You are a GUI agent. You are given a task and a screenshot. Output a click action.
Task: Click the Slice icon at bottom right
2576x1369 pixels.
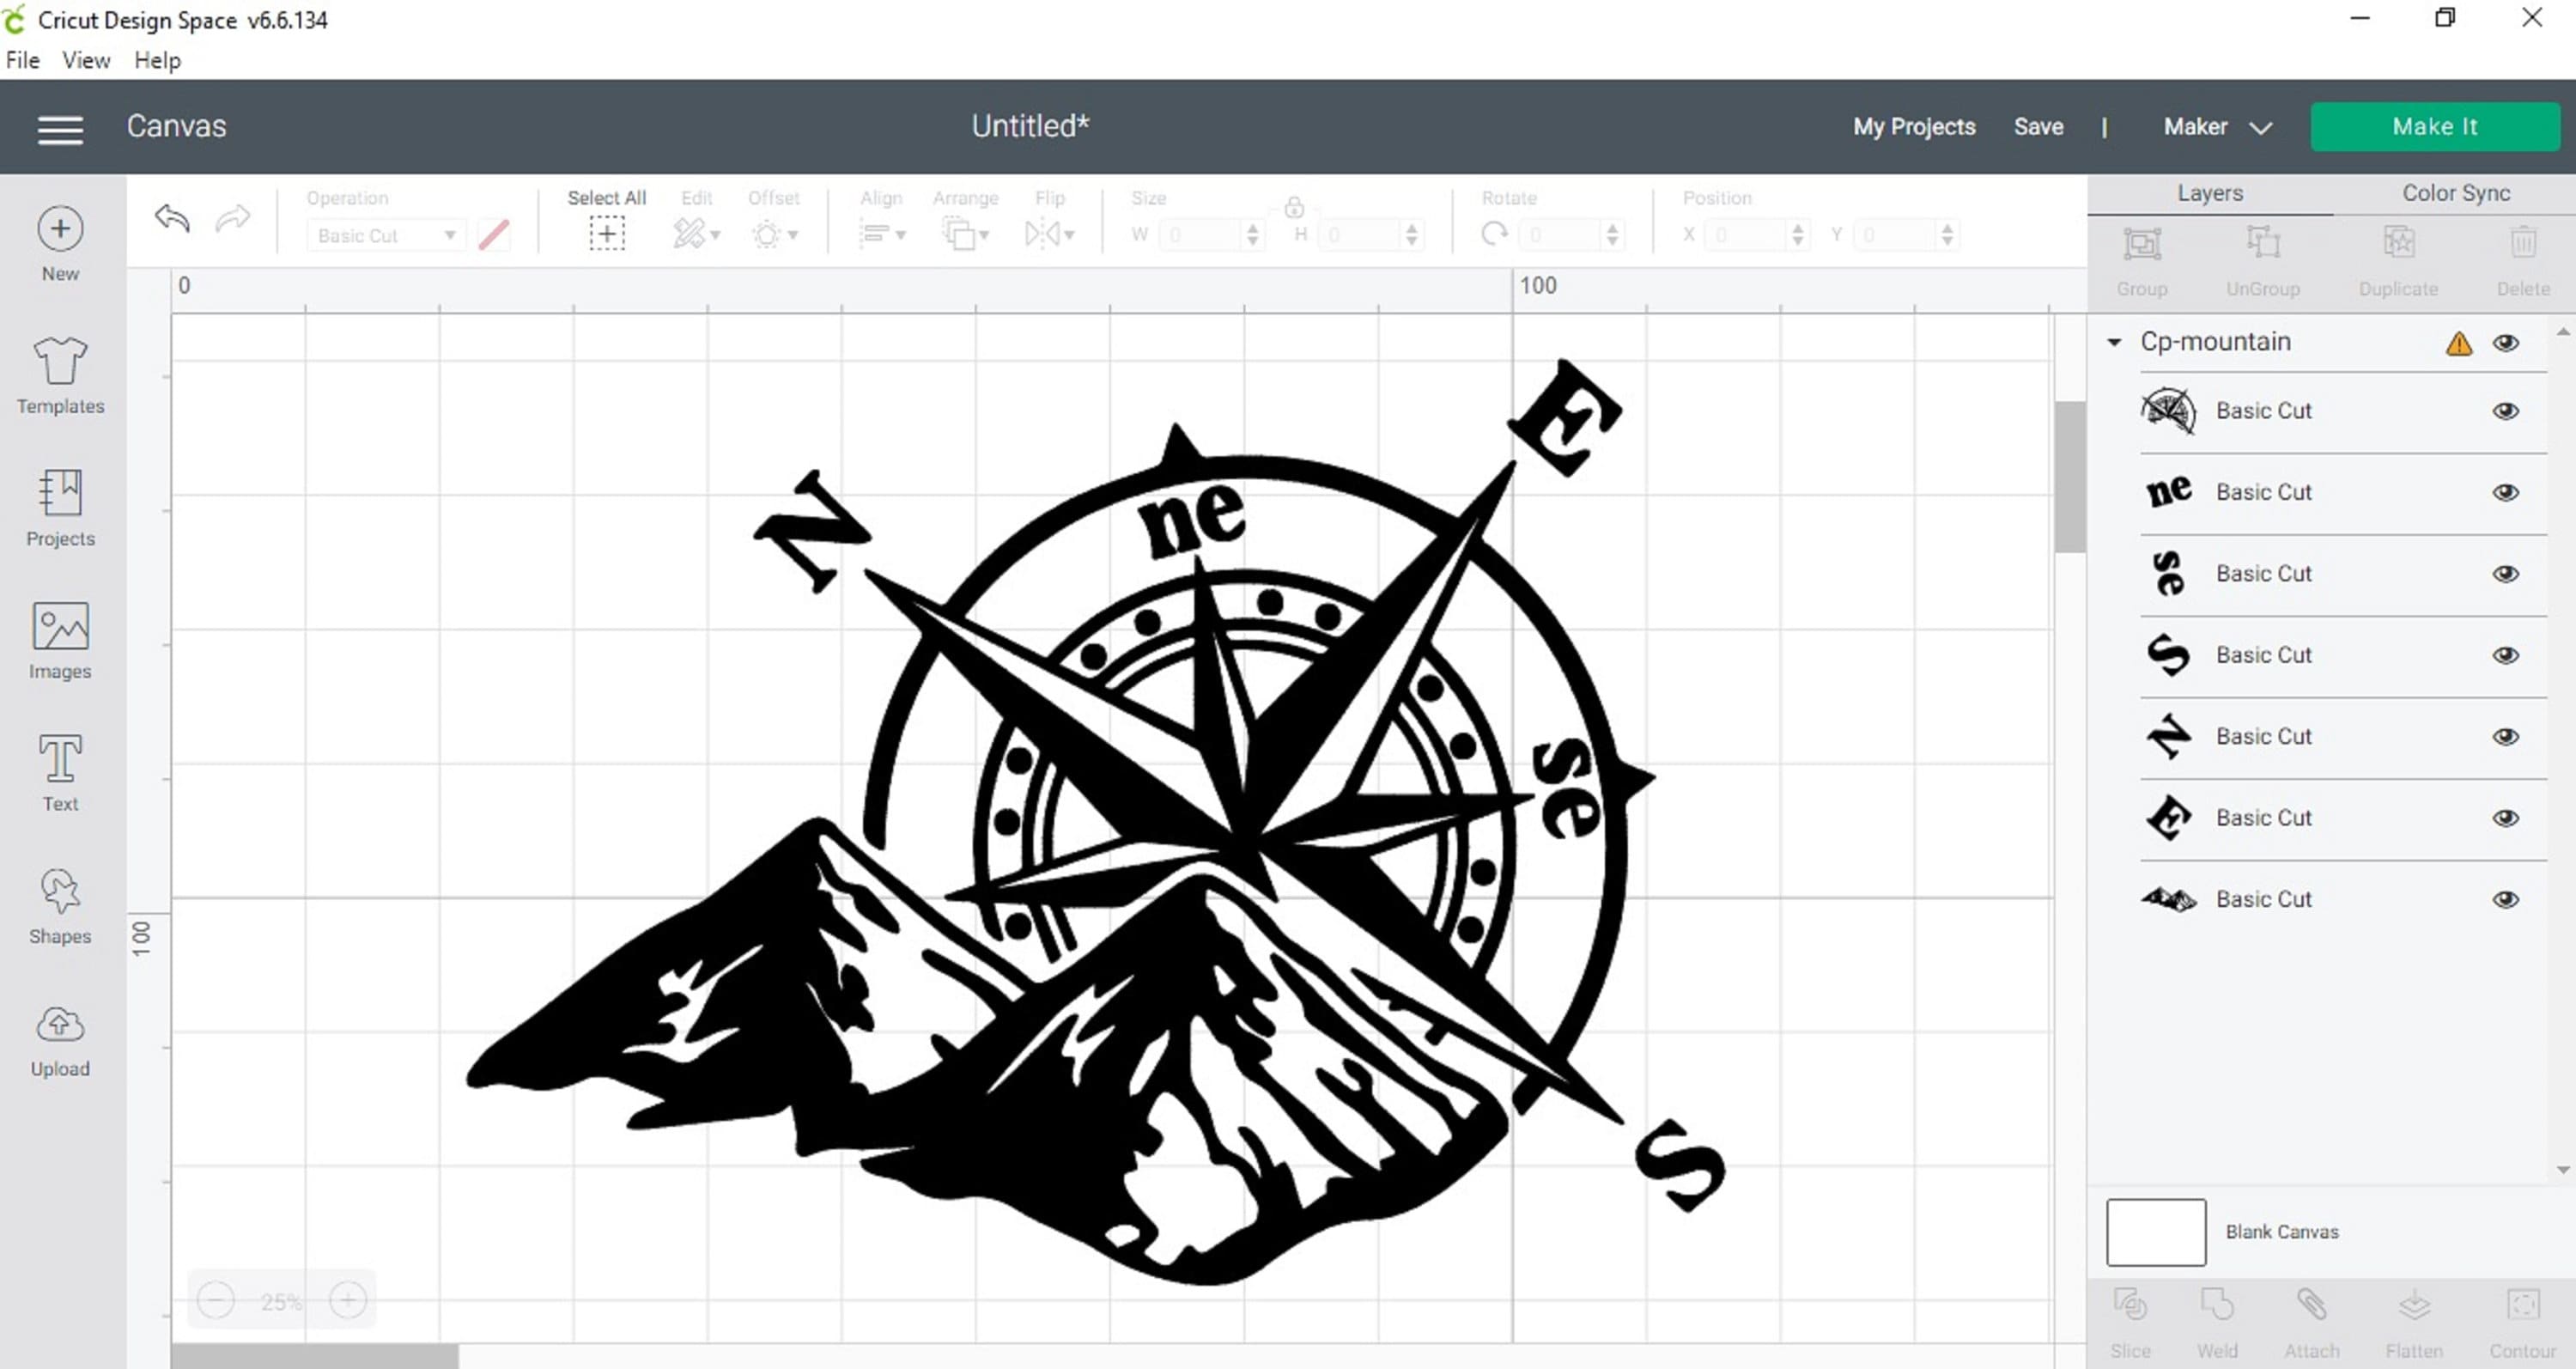click(2129, 1305)
